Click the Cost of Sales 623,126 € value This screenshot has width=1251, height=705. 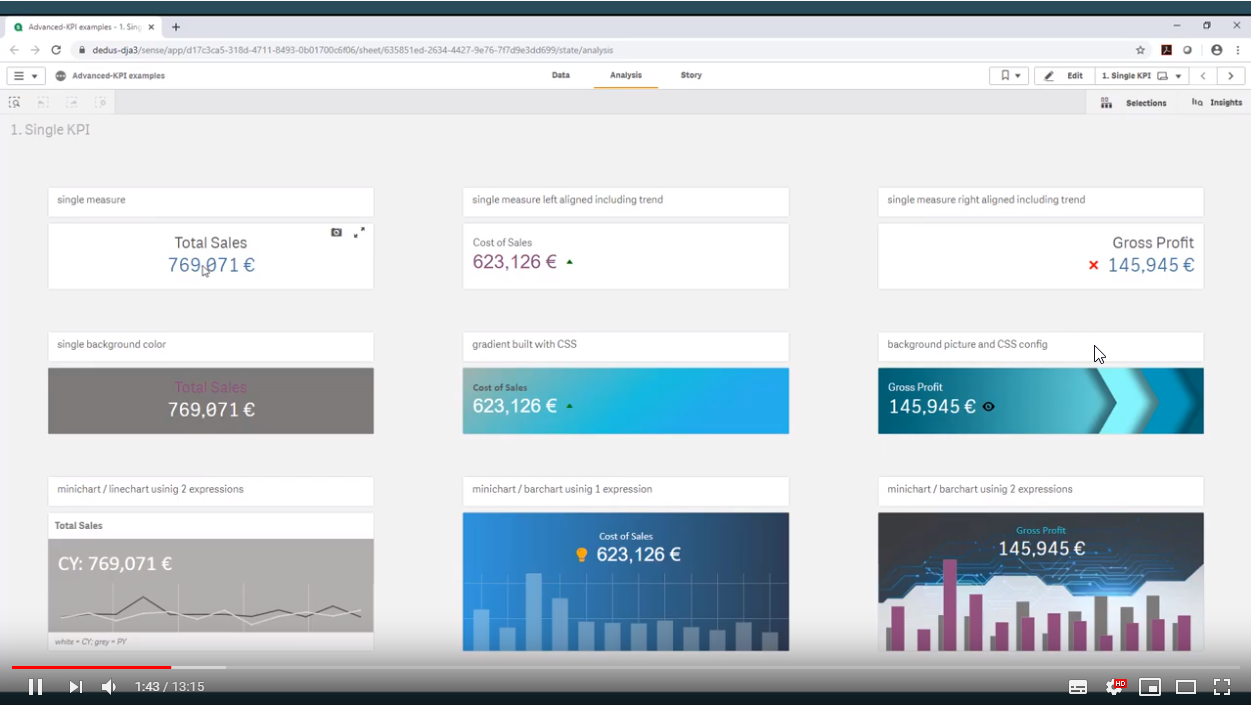515,262
